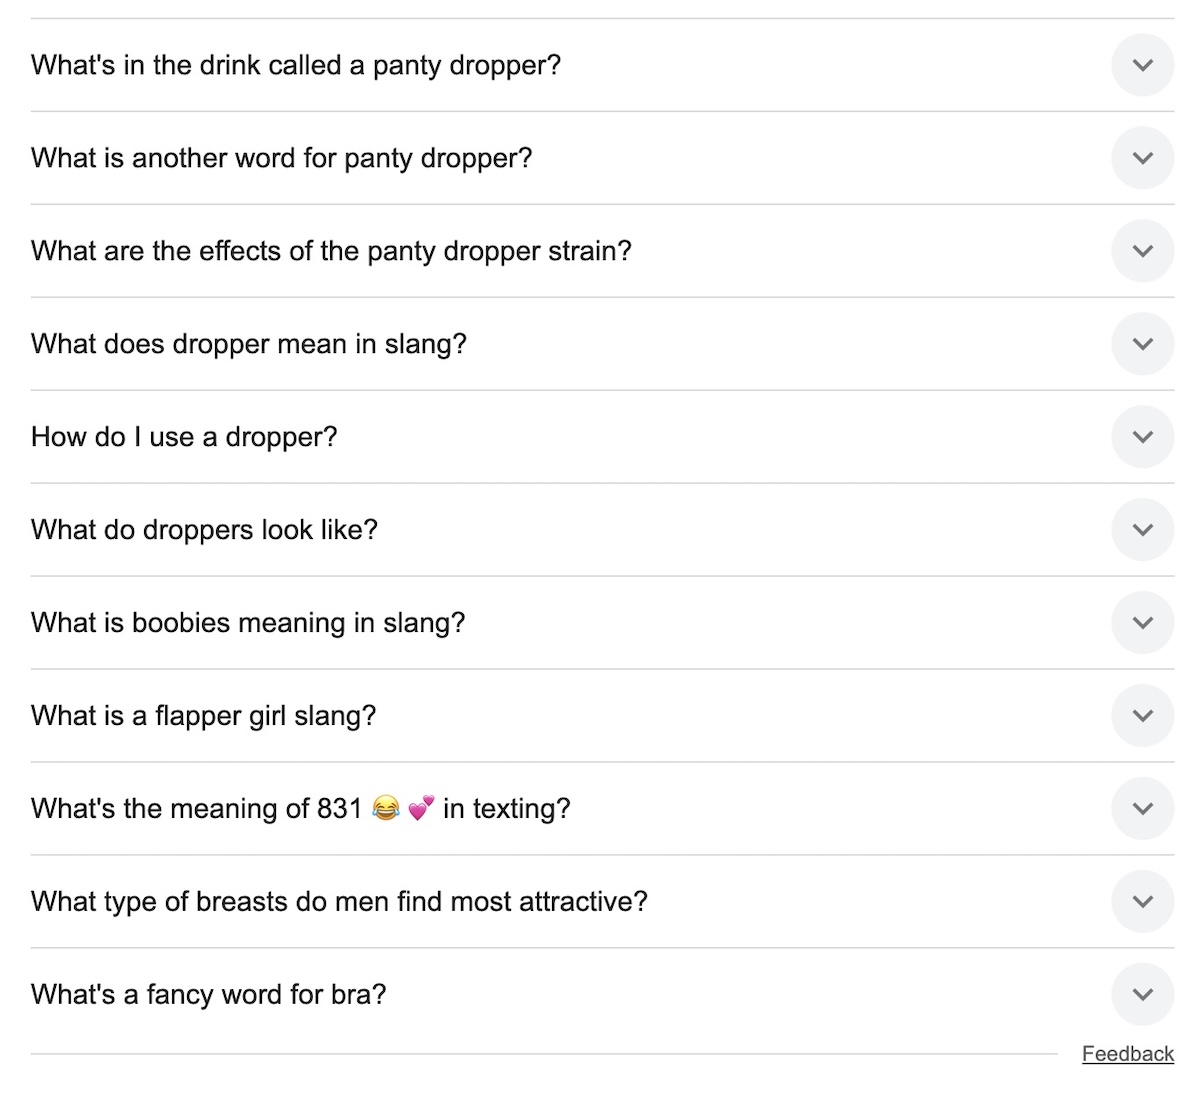This screenshot has width=1200, height=1096.
Task: Select the text 'What's a fancy word for bra?'
Action: coord(208,995)
